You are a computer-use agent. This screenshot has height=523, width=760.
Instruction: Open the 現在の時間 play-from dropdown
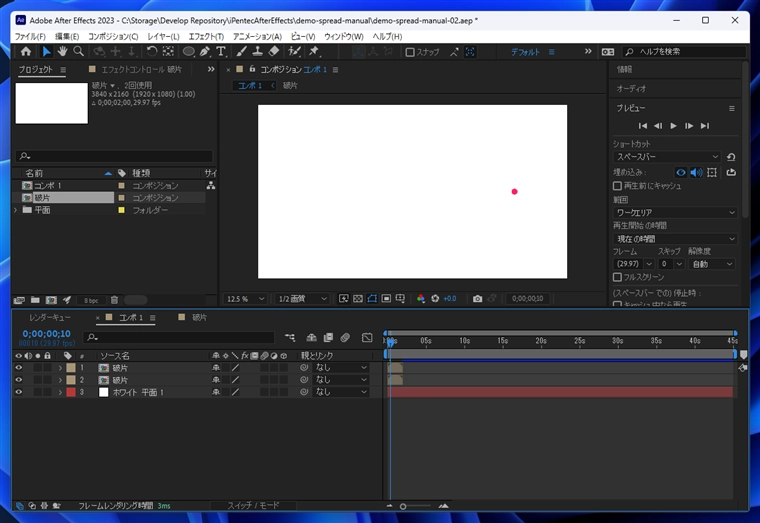click(675, 239)
